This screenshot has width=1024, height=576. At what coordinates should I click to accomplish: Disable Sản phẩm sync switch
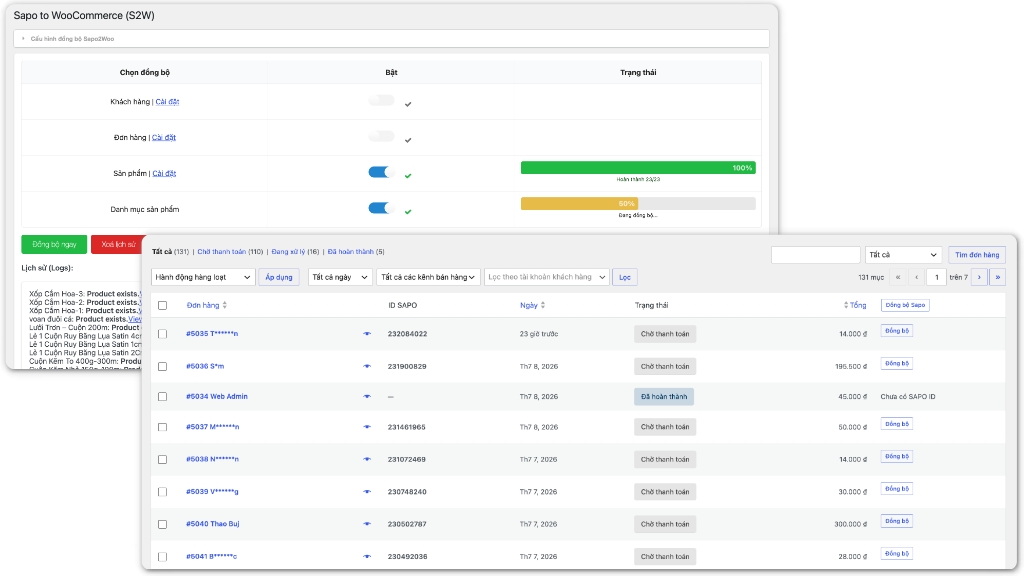(x=382, y=172)
